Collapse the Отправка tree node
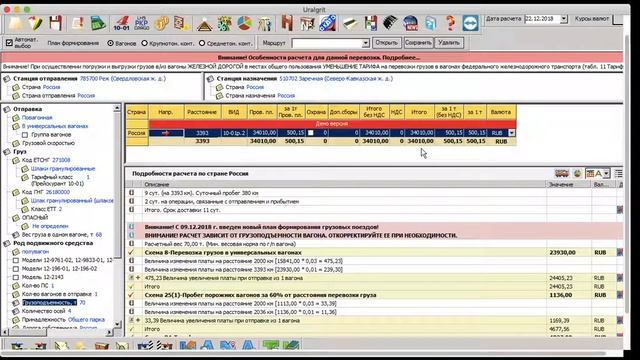Screen dimensions: 640x360 click(x=7, y=109)
